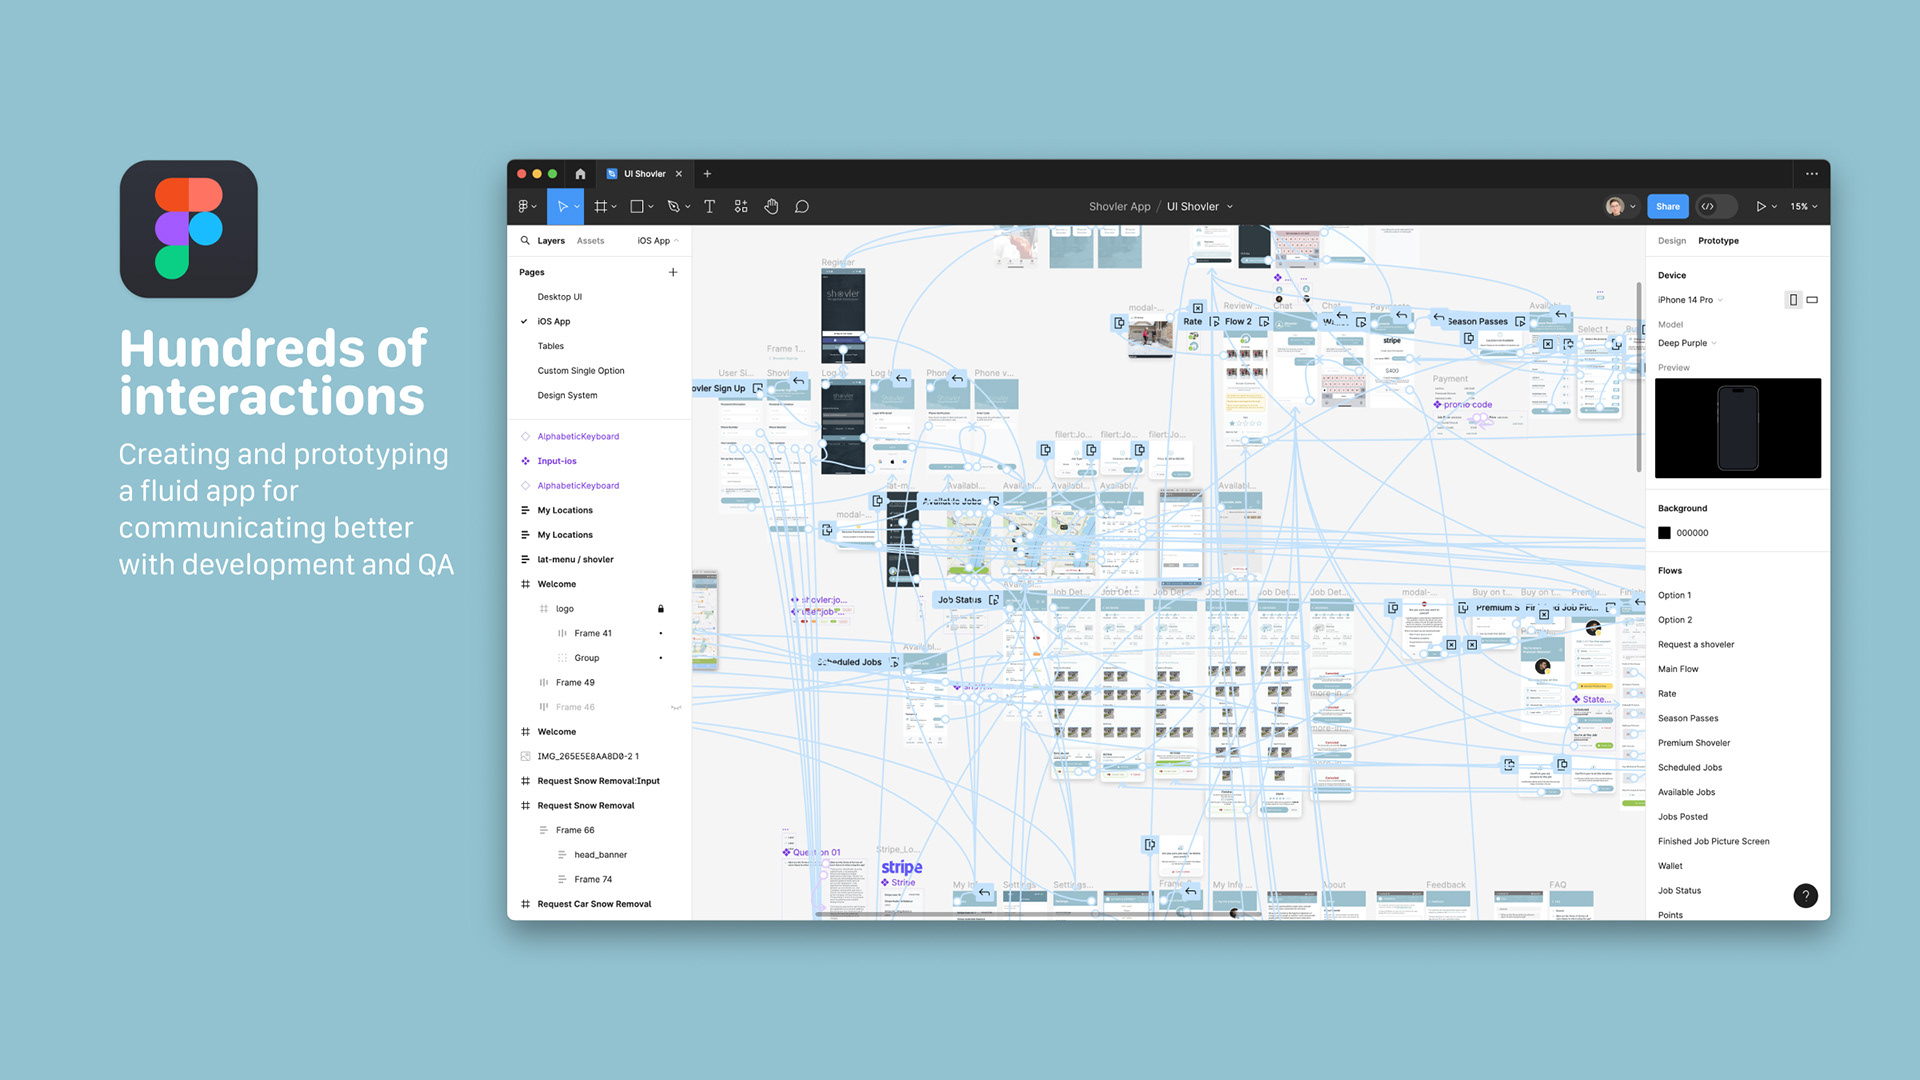This screenshot has height=1080, width=1920.
Task: Open the multiplayer avatar dropdown arrow
Action: pos(1633,207)
